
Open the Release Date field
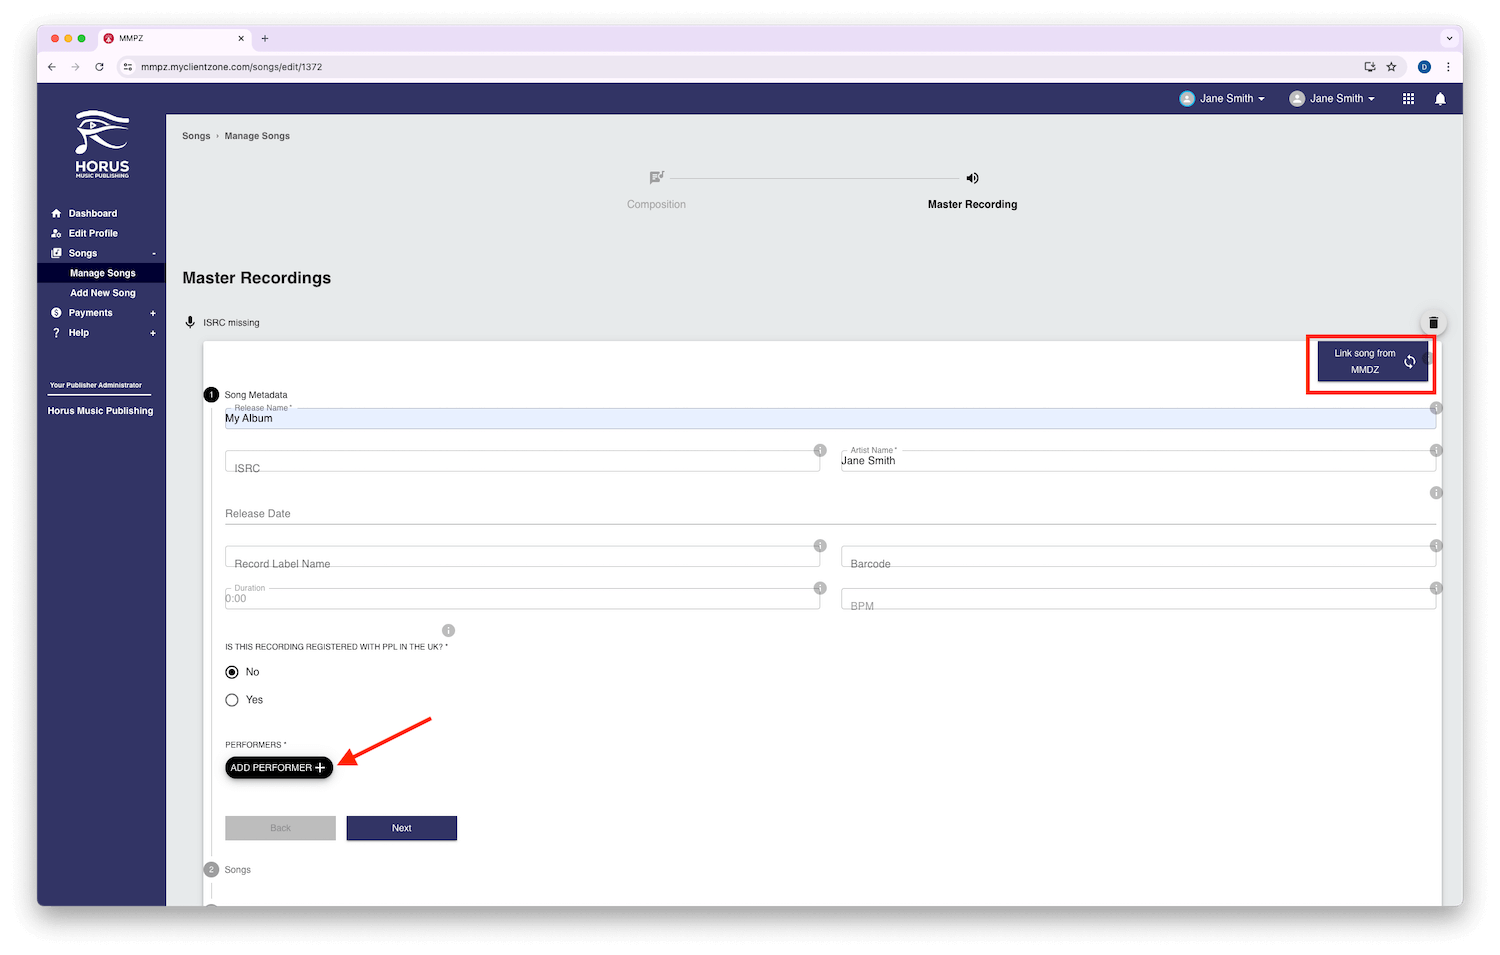830,513
